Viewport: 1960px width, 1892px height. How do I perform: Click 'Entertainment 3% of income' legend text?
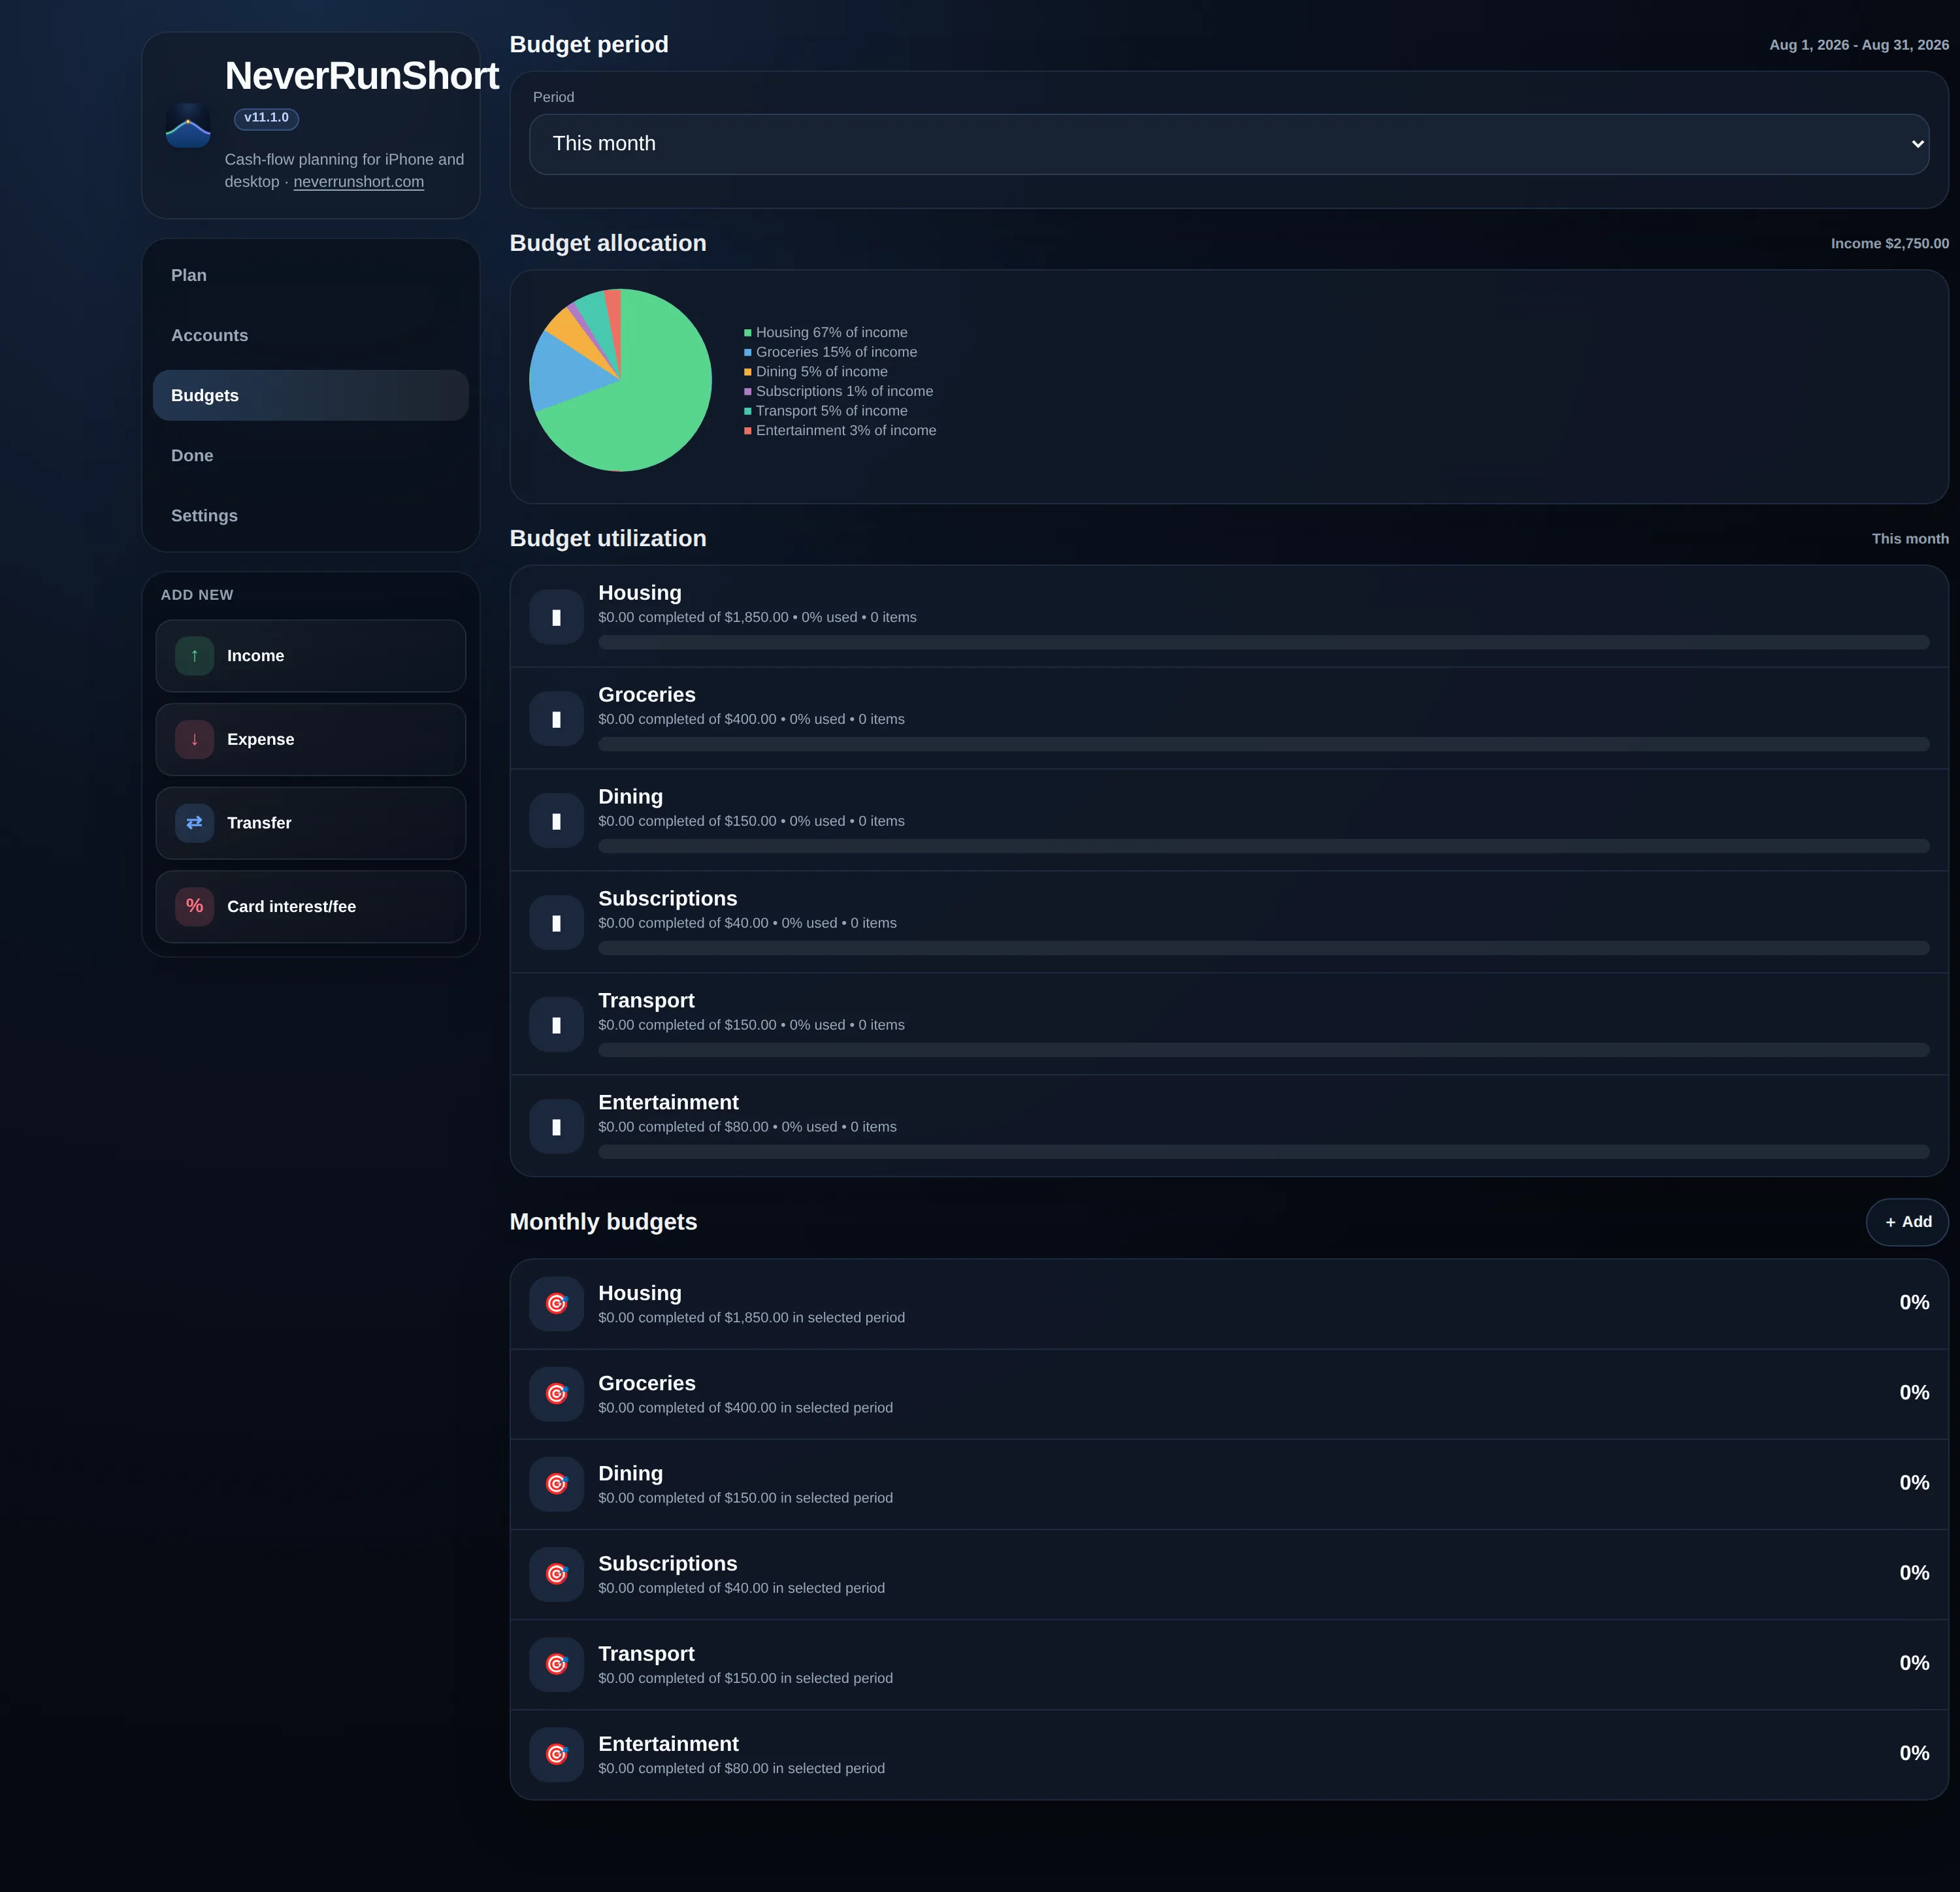pyautogui.click(x=846, y=430)
